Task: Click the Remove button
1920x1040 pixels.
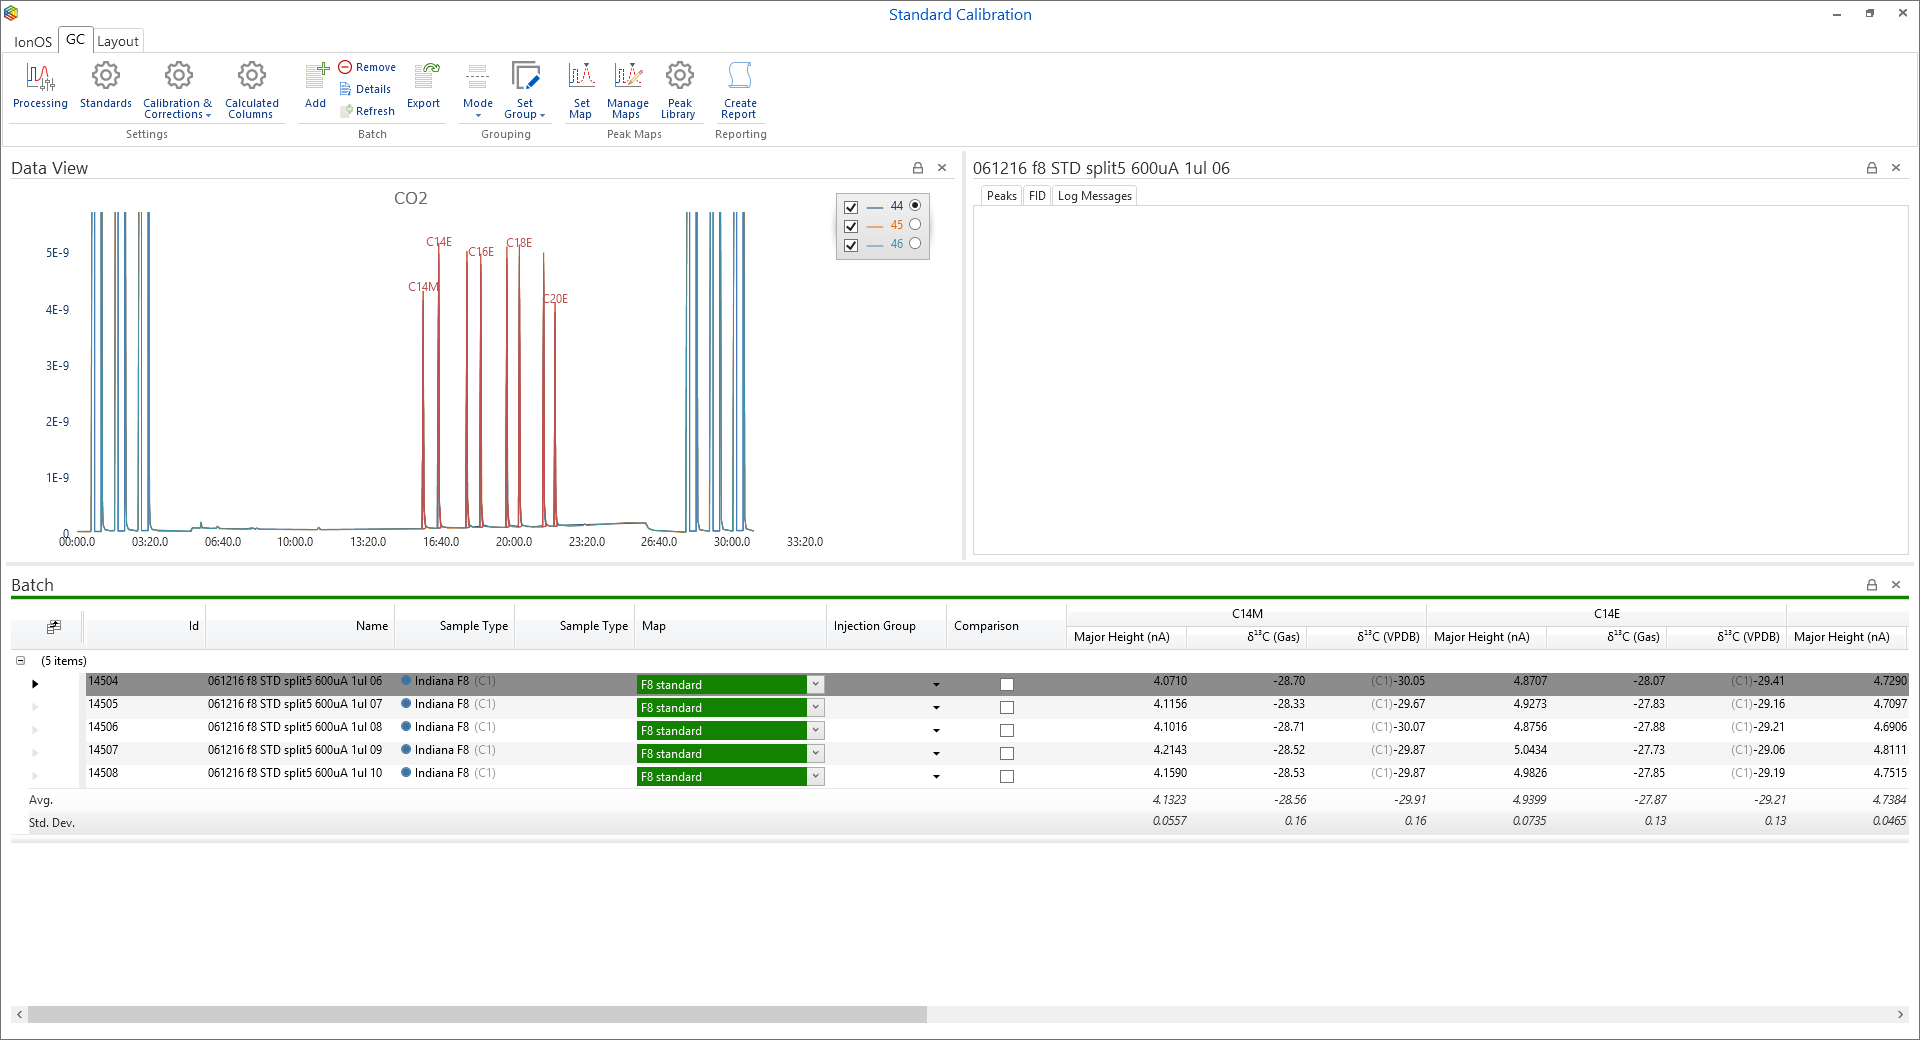Action: pyautogui.click(x=367, y=67)
